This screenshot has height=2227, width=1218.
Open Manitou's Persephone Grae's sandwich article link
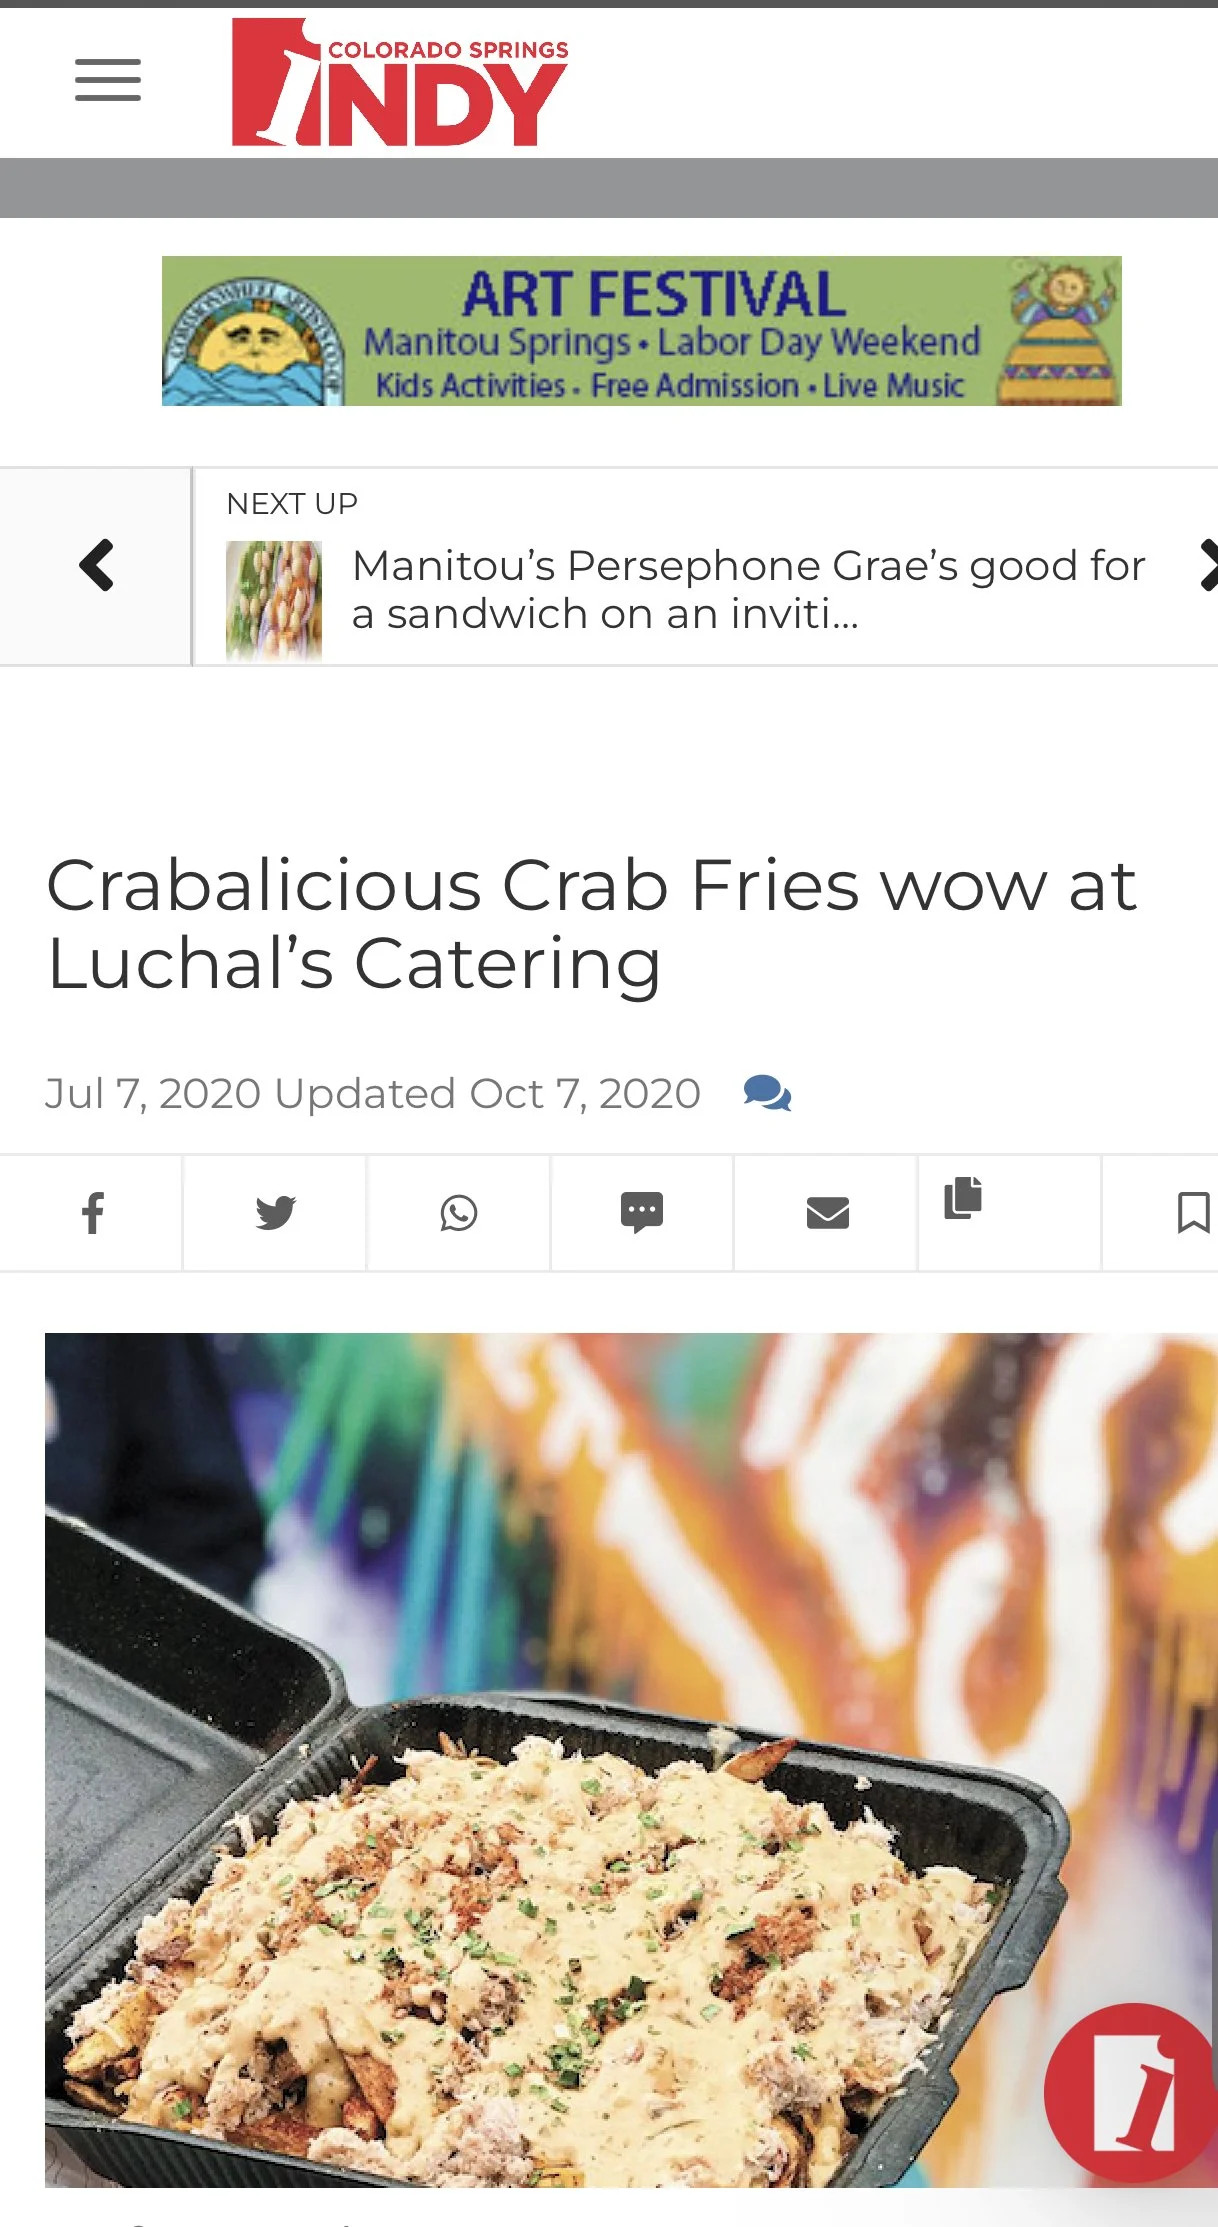point(749,590)
